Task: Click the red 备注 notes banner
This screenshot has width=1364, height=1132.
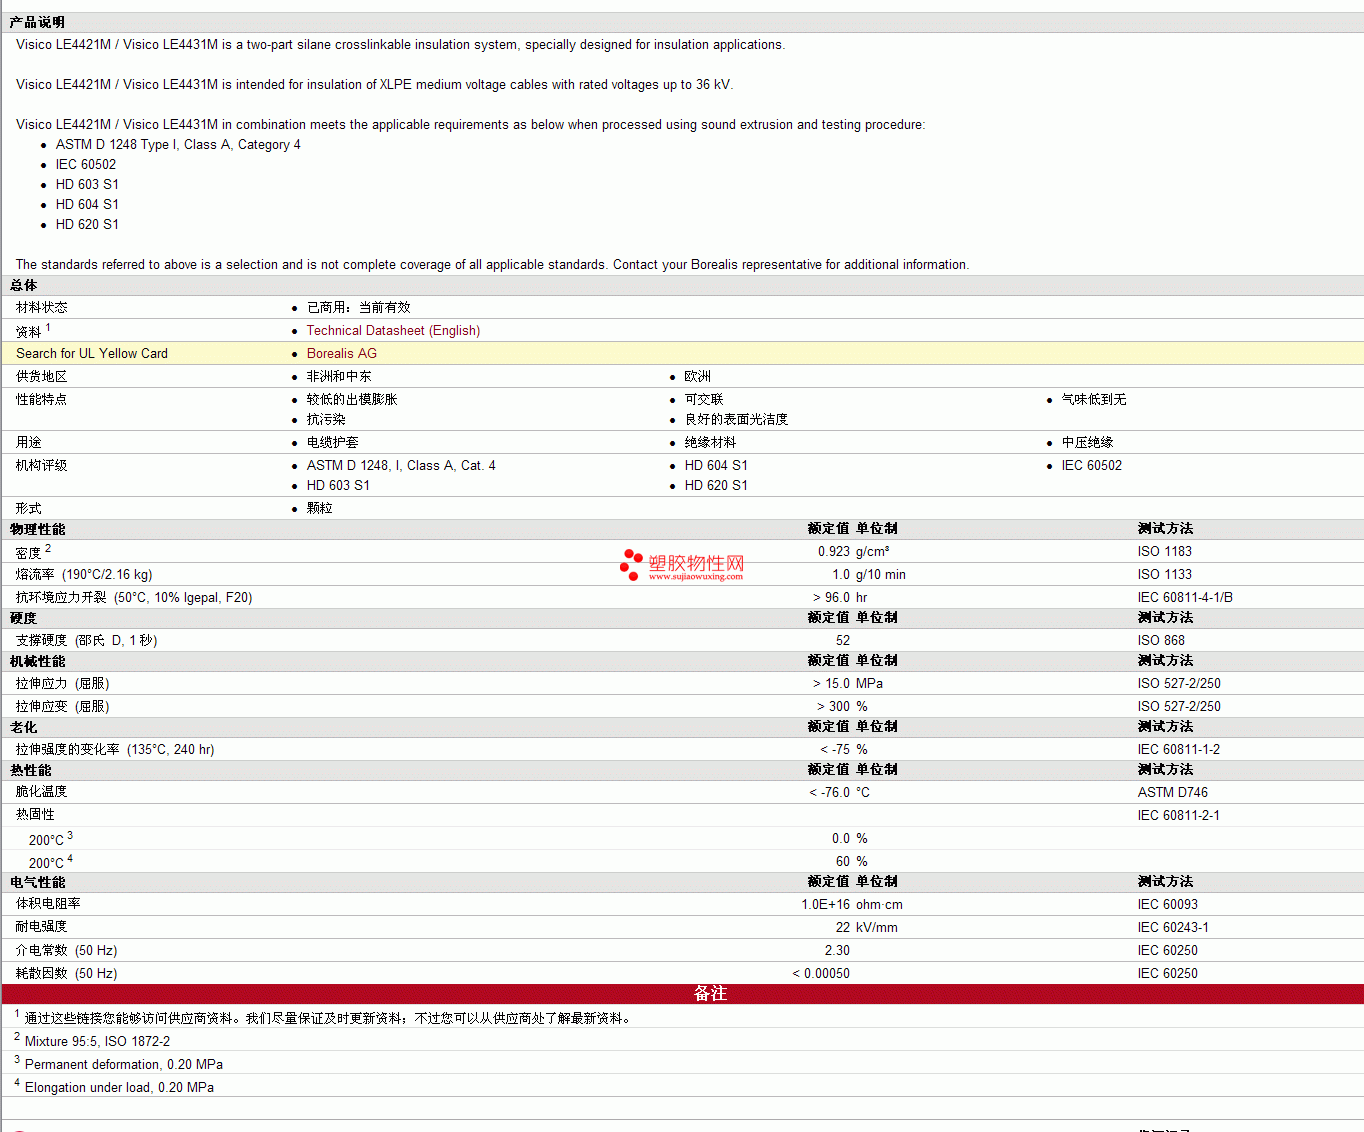Action: click(683, 994)
